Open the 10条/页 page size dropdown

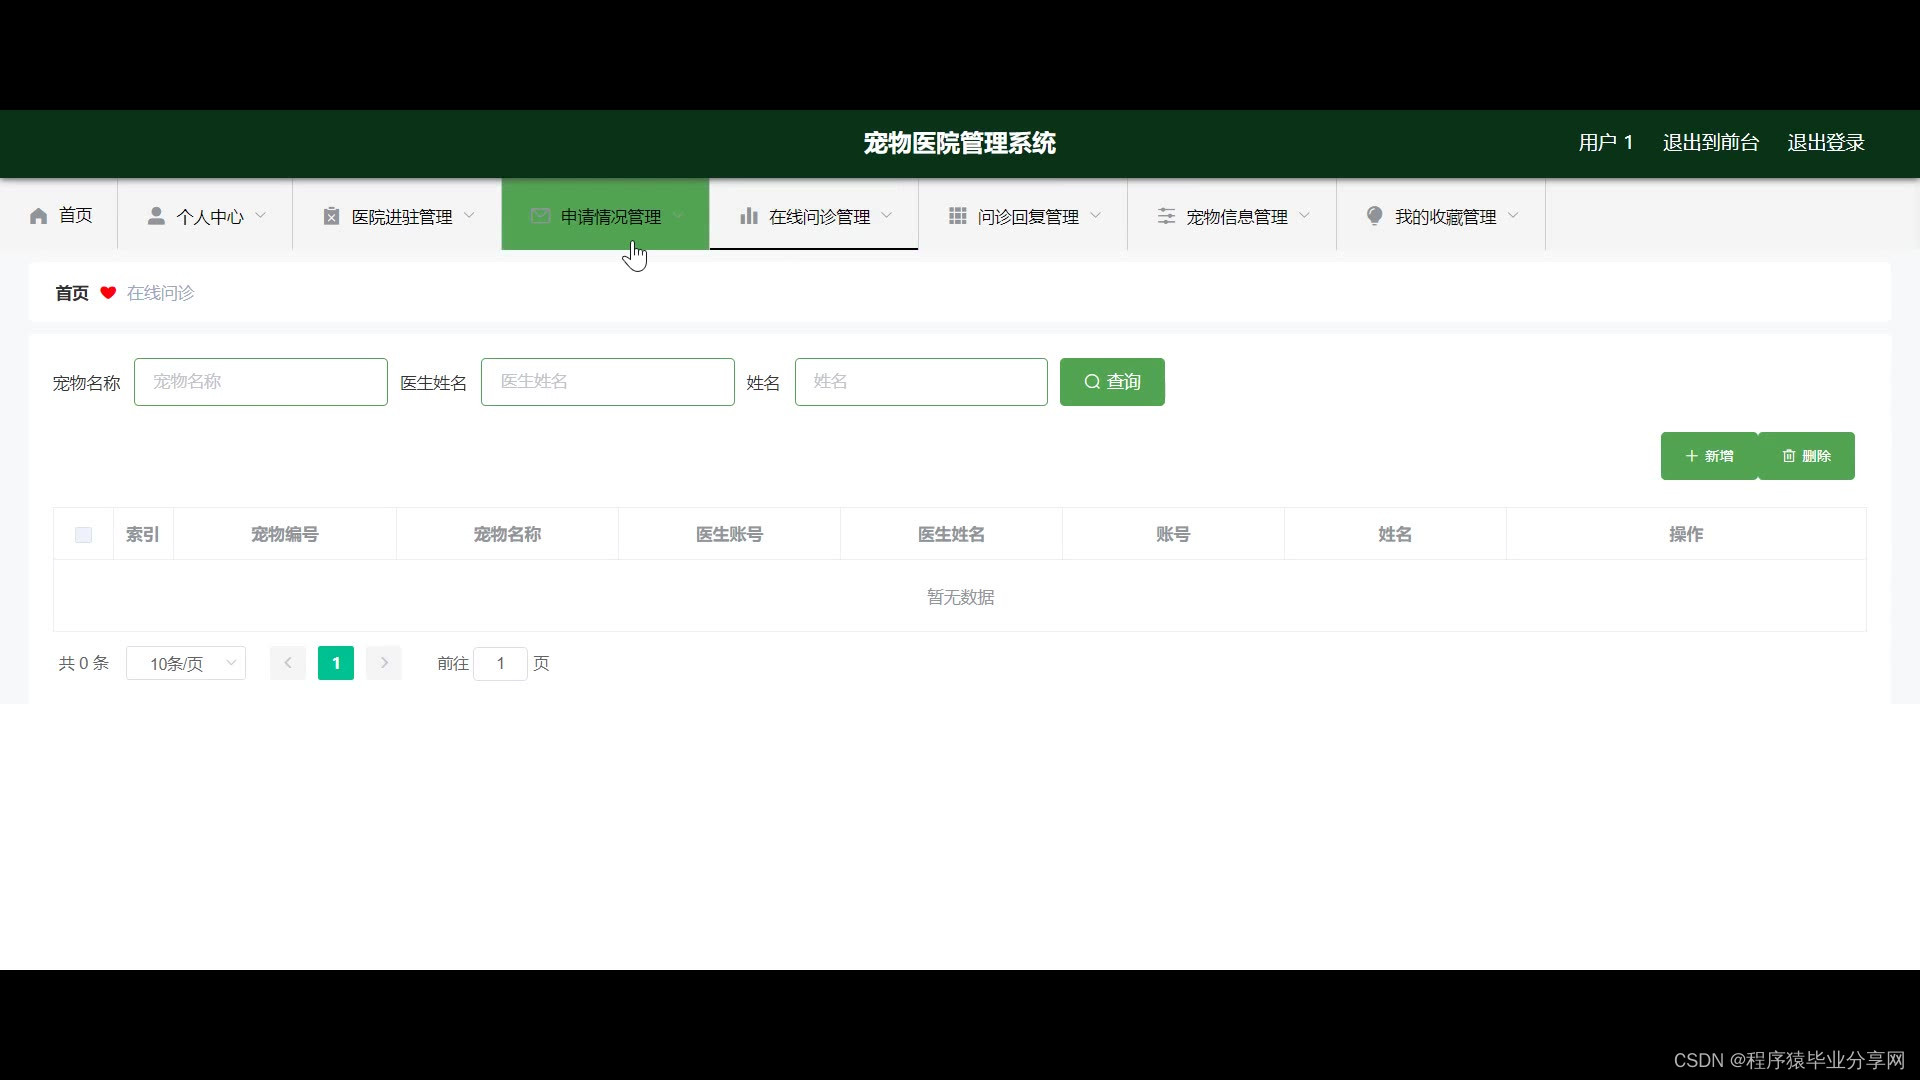click(186, 663)
